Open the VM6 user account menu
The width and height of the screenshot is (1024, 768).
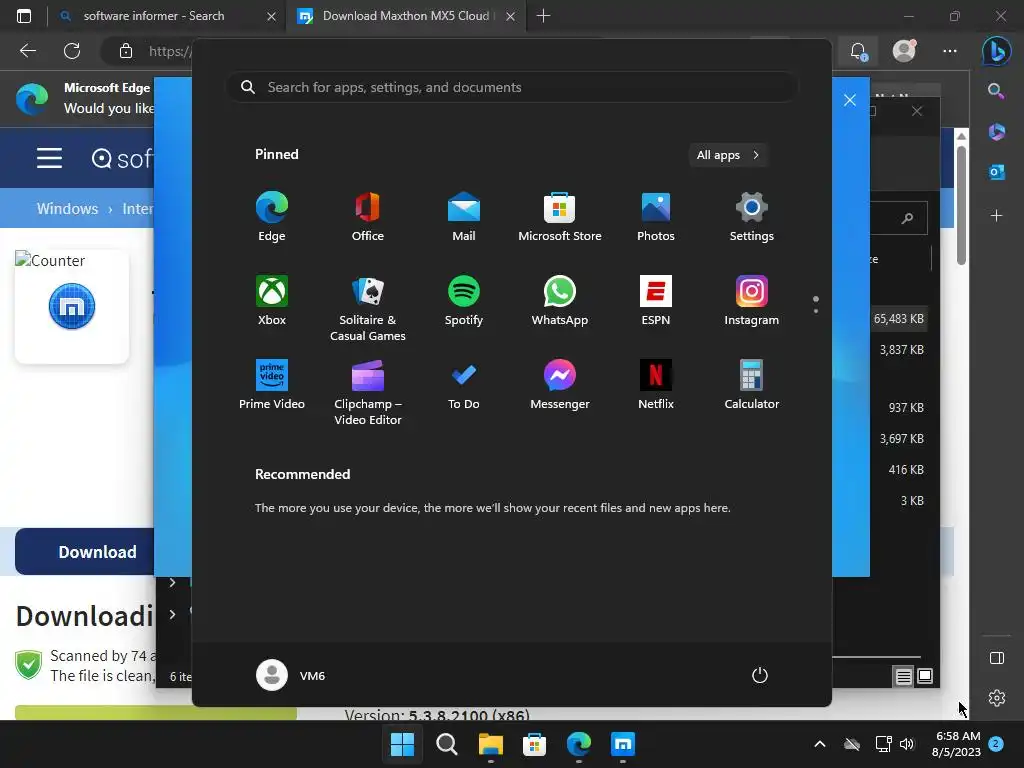click(x=291, y=675)
